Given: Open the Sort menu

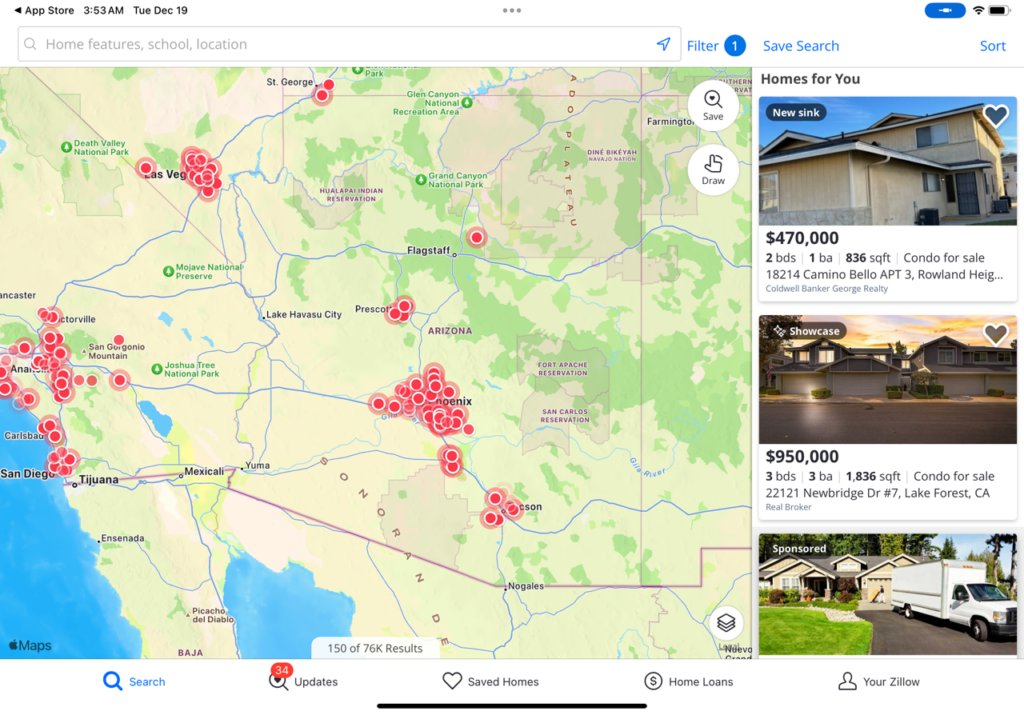Looking at the screenshot, I should pos(993,46).
